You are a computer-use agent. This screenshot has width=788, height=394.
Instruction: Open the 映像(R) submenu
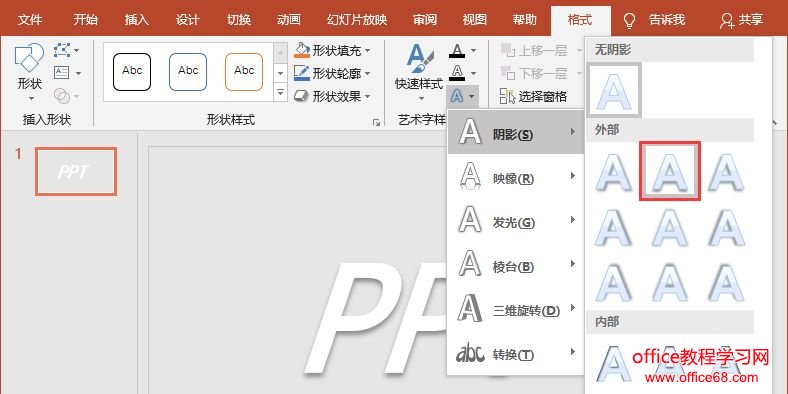coord(516,177)
